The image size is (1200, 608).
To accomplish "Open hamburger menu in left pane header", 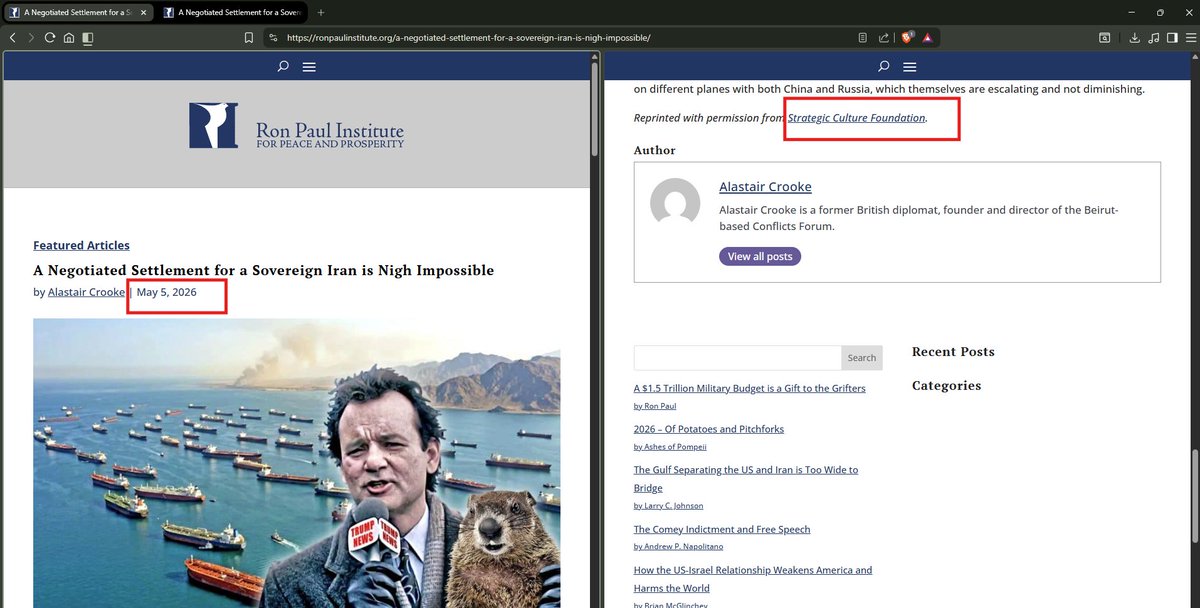I will (309, 67).
